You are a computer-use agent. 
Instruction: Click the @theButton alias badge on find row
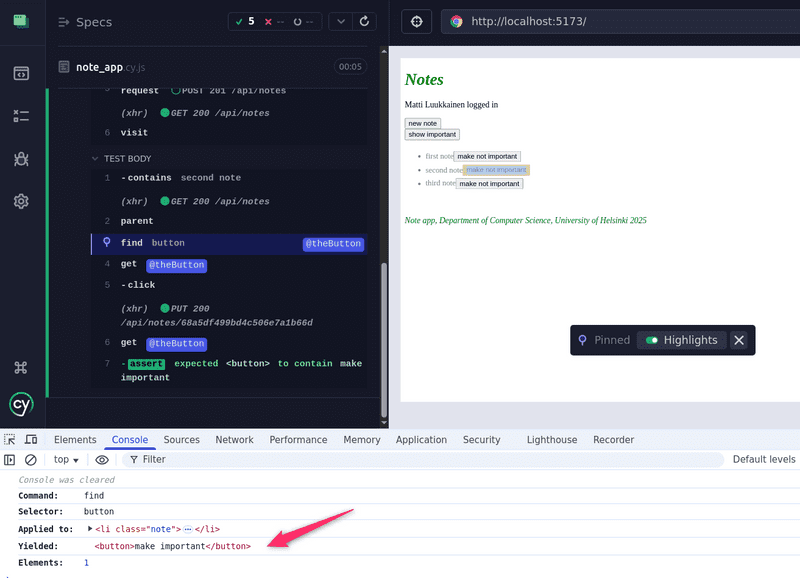click(333, 244)
